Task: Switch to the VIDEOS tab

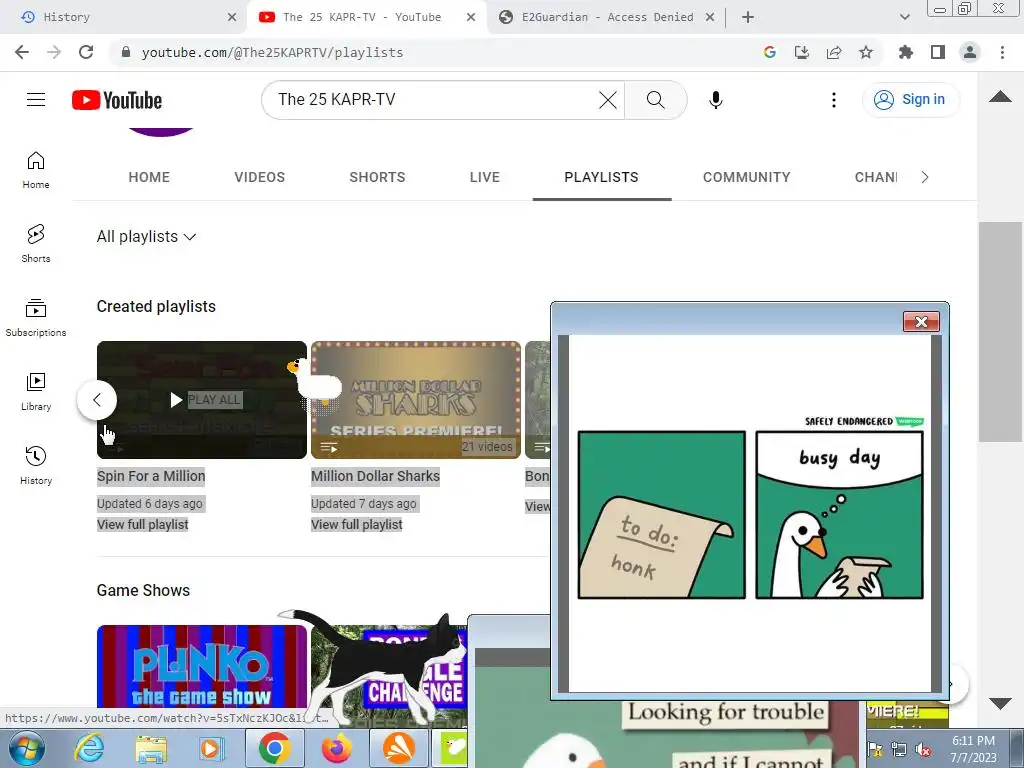Action: click(259, 177)
